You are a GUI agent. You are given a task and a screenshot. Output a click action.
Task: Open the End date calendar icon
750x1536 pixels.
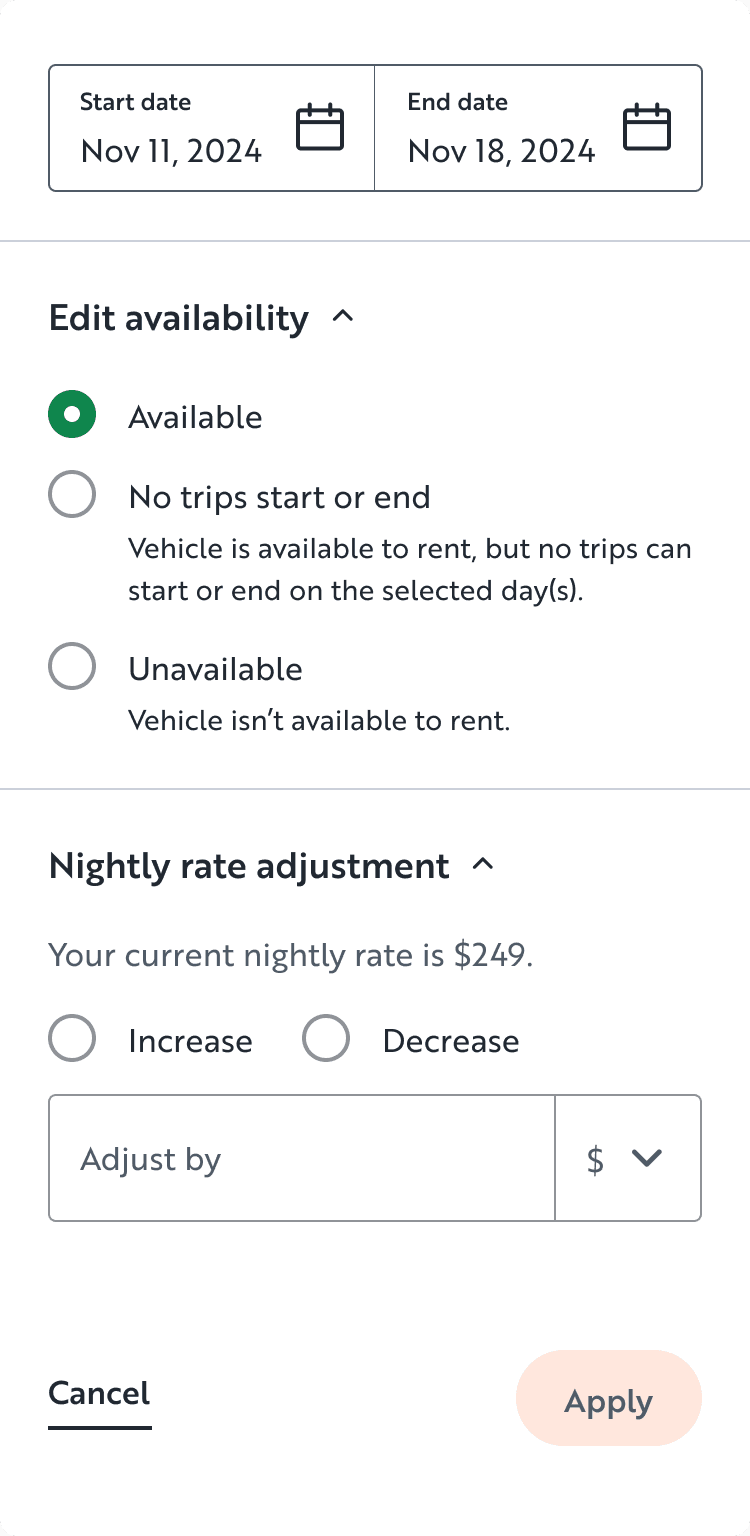point(647,128)
